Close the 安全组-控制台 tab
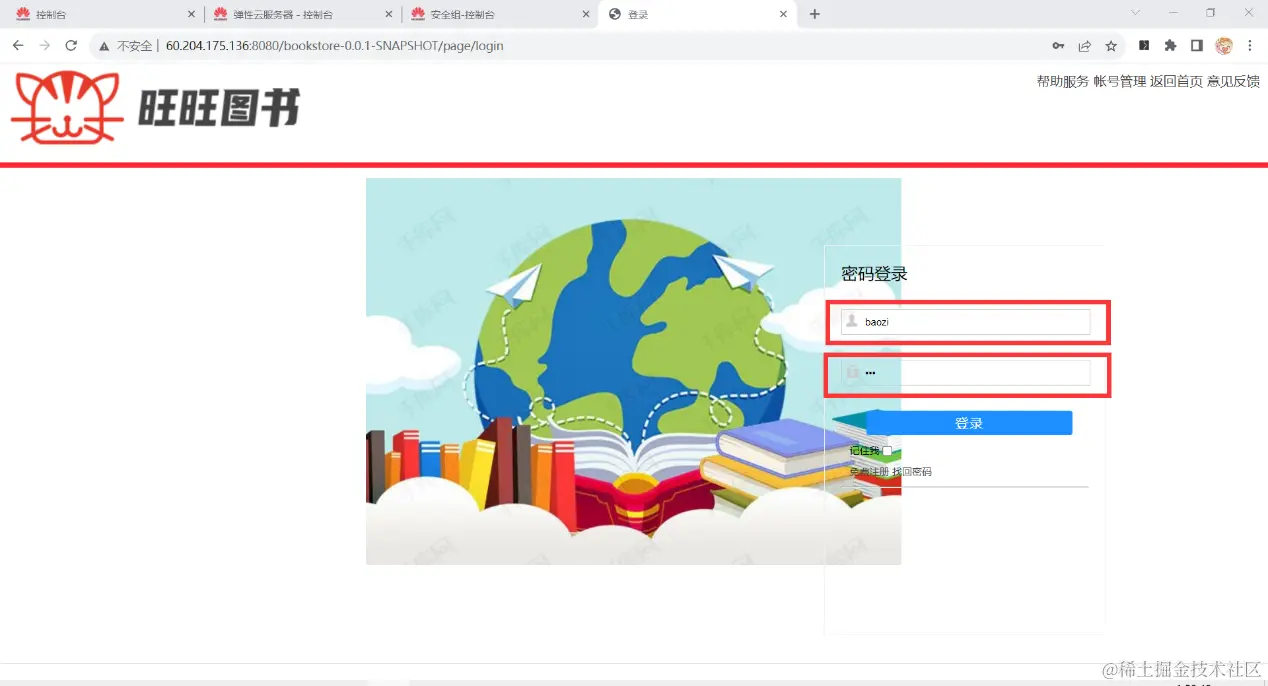 585,14
